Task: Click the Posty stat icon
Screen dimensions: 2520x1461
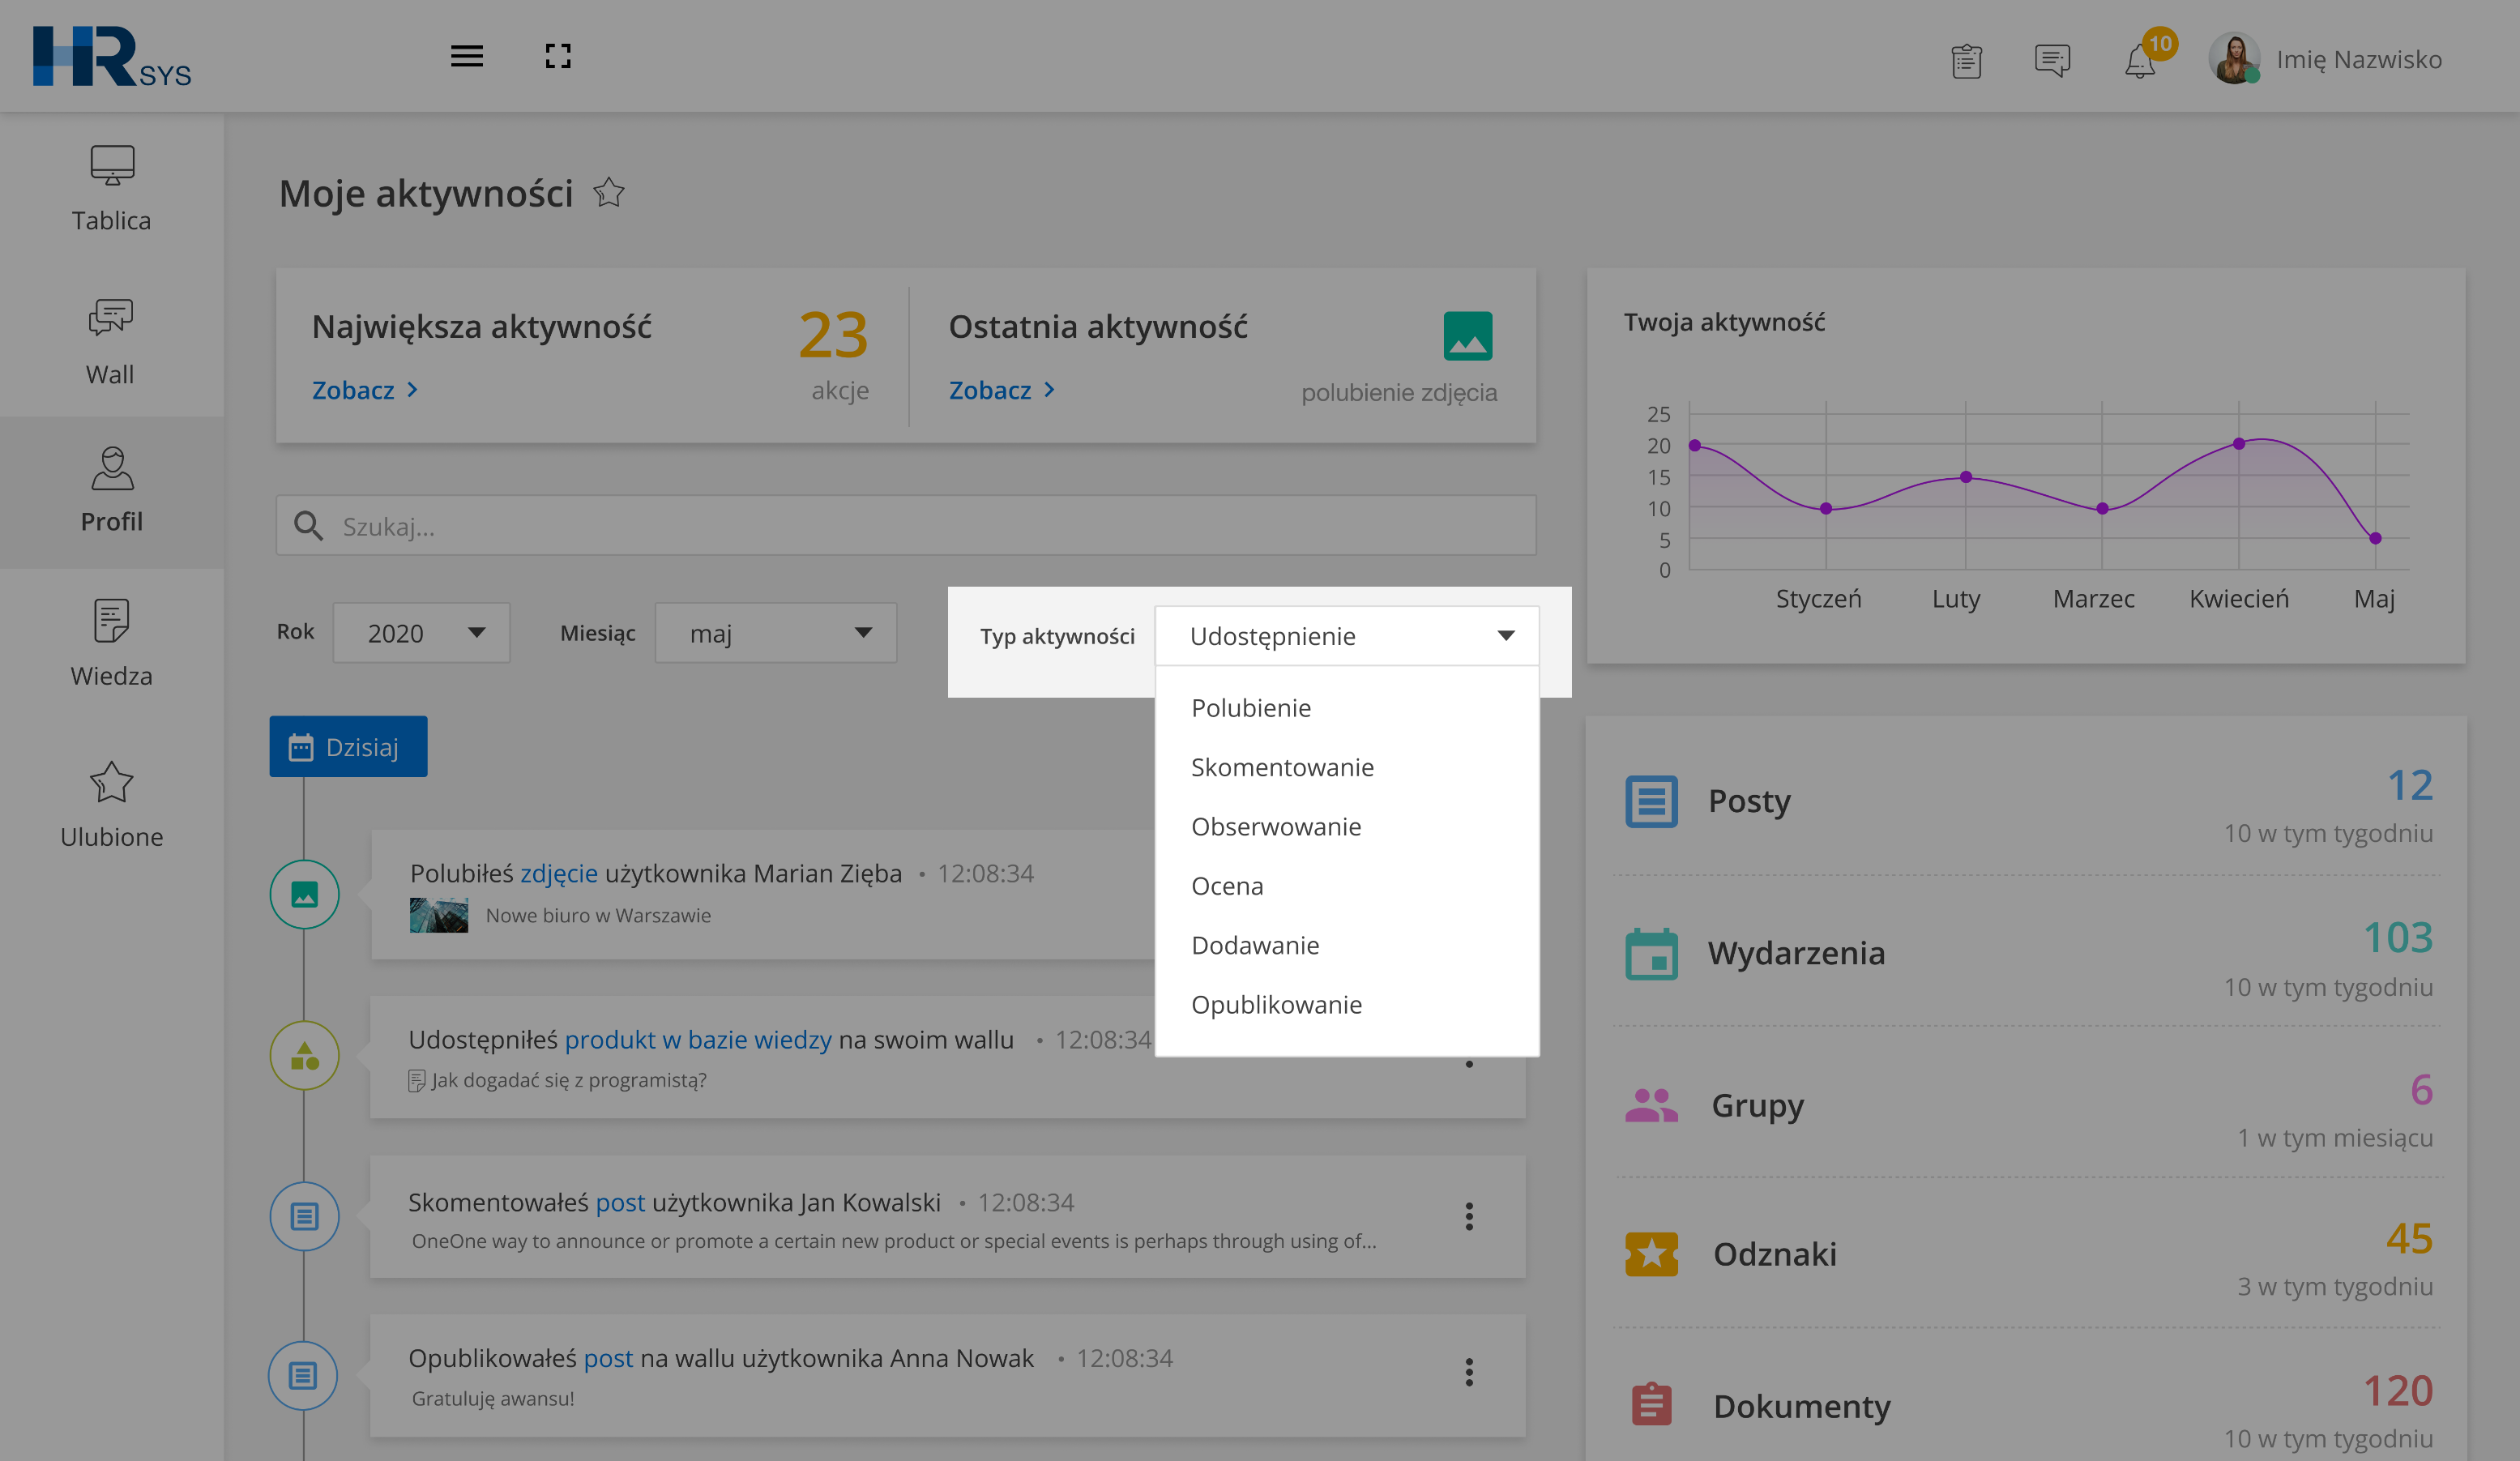Action: click(x=1651, y=802)
